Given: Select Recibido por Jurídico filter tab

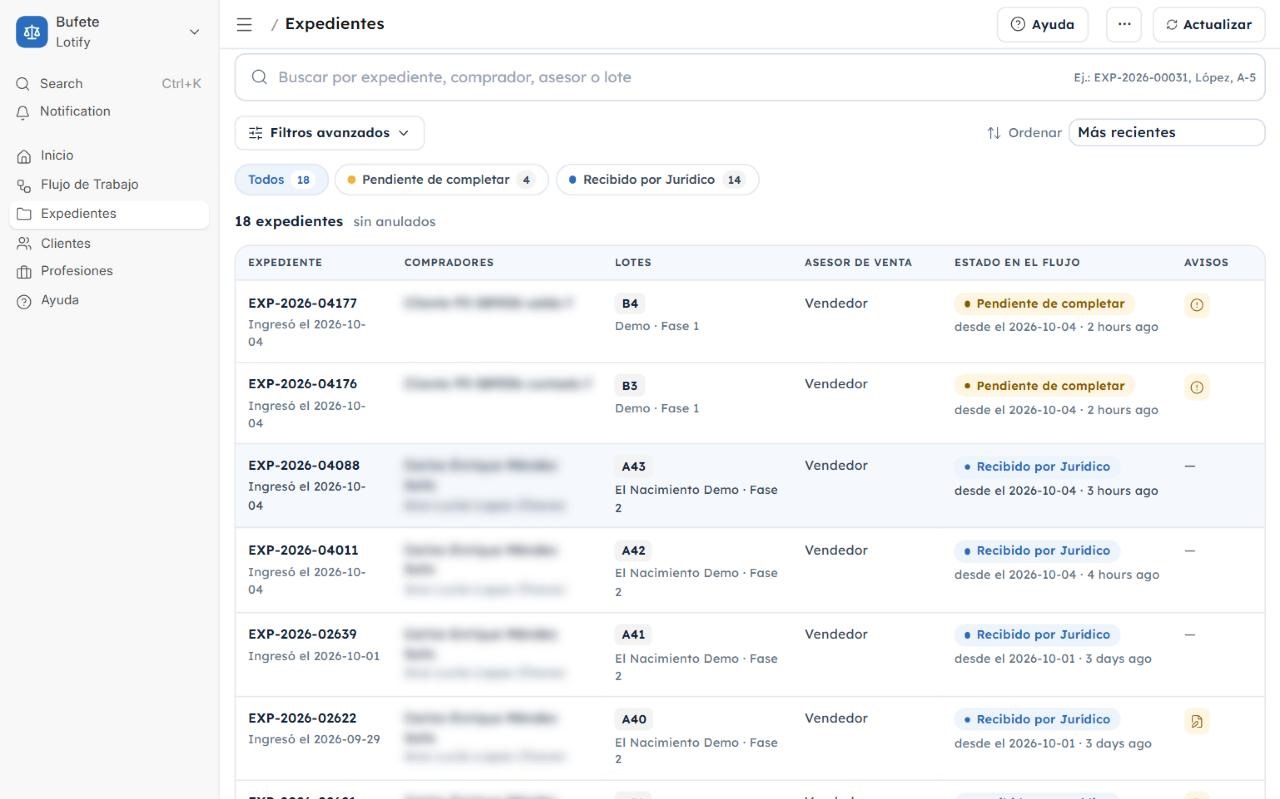Looking at the screenshot, I should (x=657, y=180).
